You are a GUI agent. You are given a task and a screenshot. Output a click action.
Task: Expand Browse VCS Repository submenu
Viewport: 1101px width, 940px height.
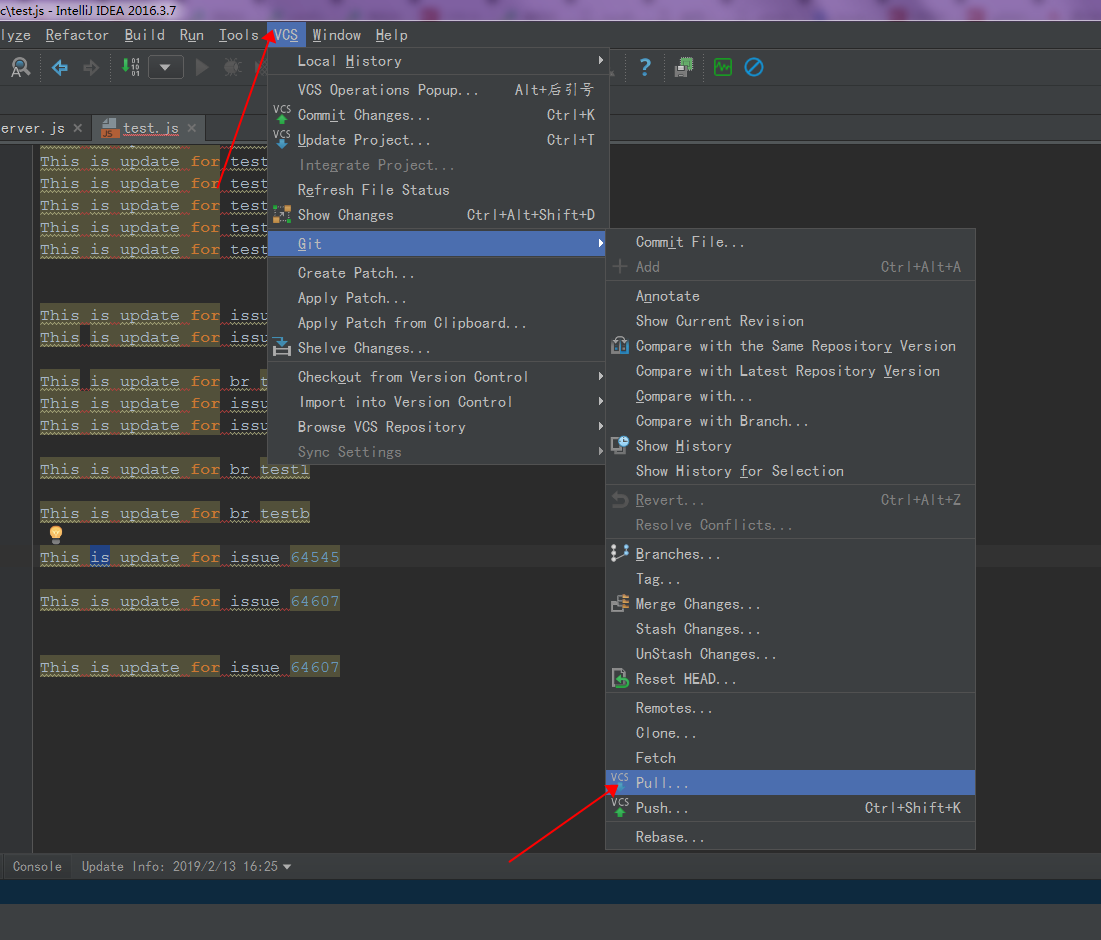click(437, 427)
